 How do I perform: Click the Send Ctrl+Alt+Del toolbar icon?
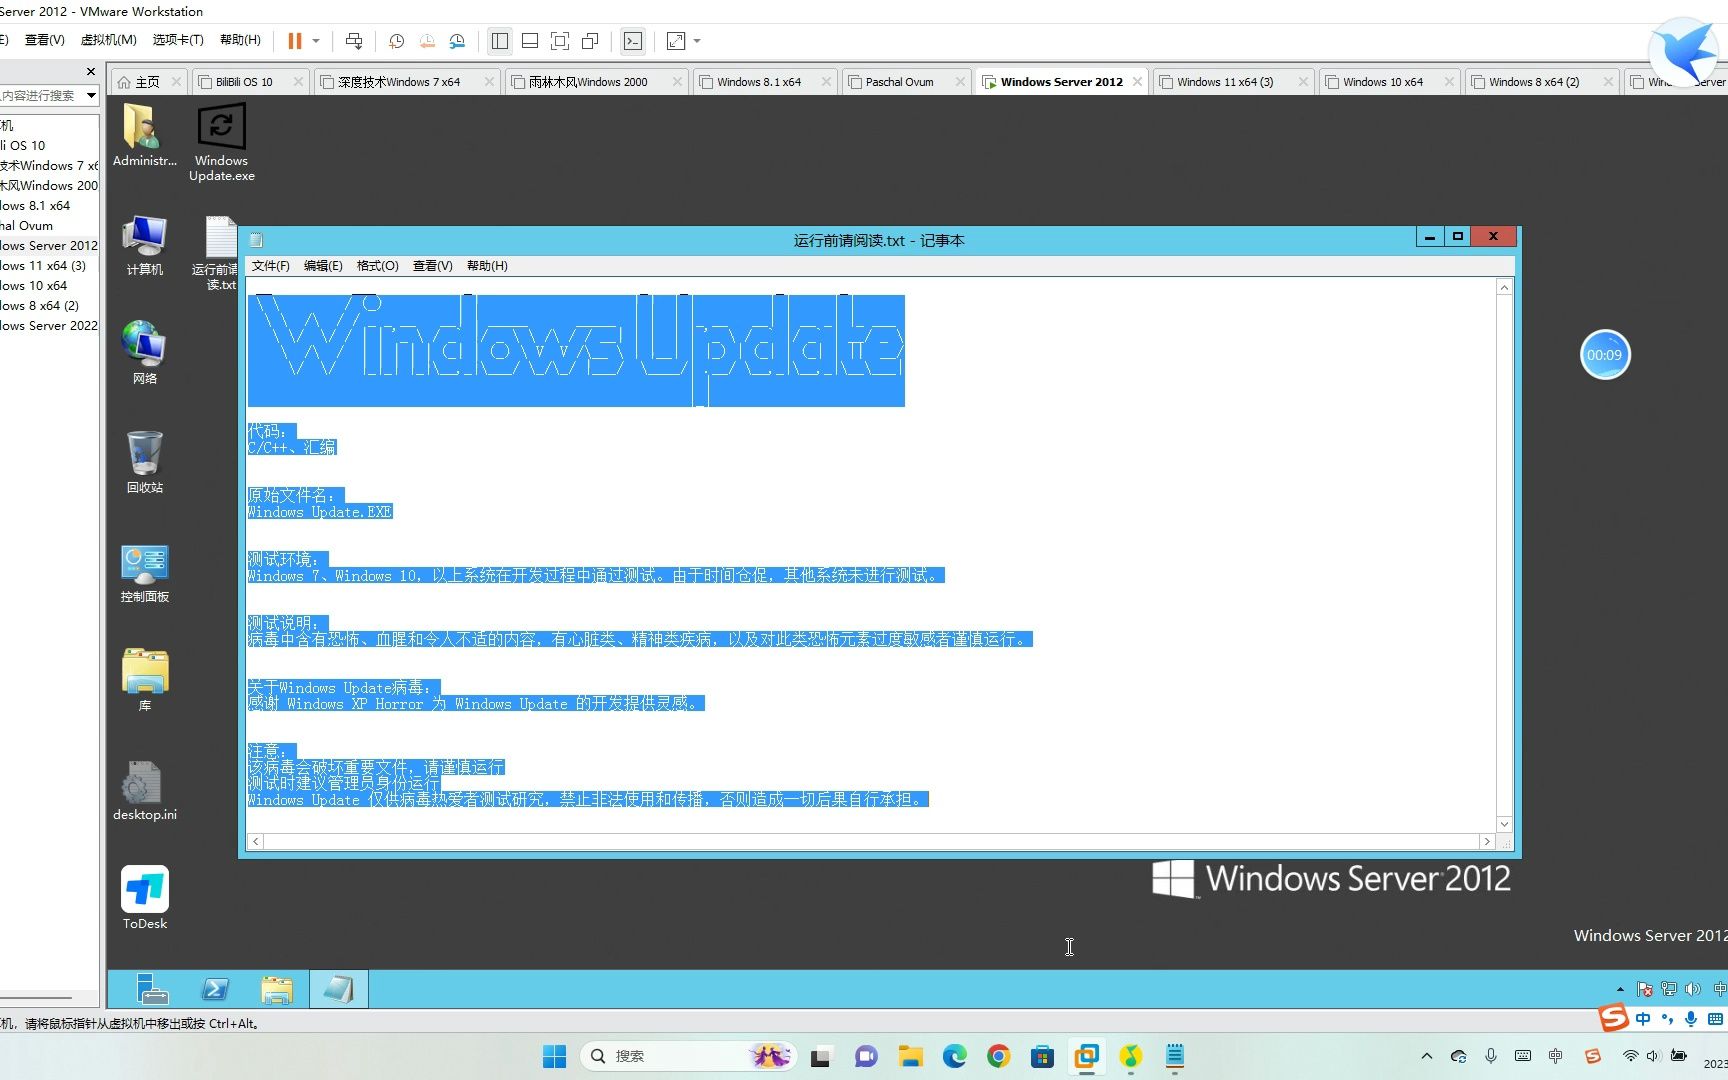[x=353, y=41]
